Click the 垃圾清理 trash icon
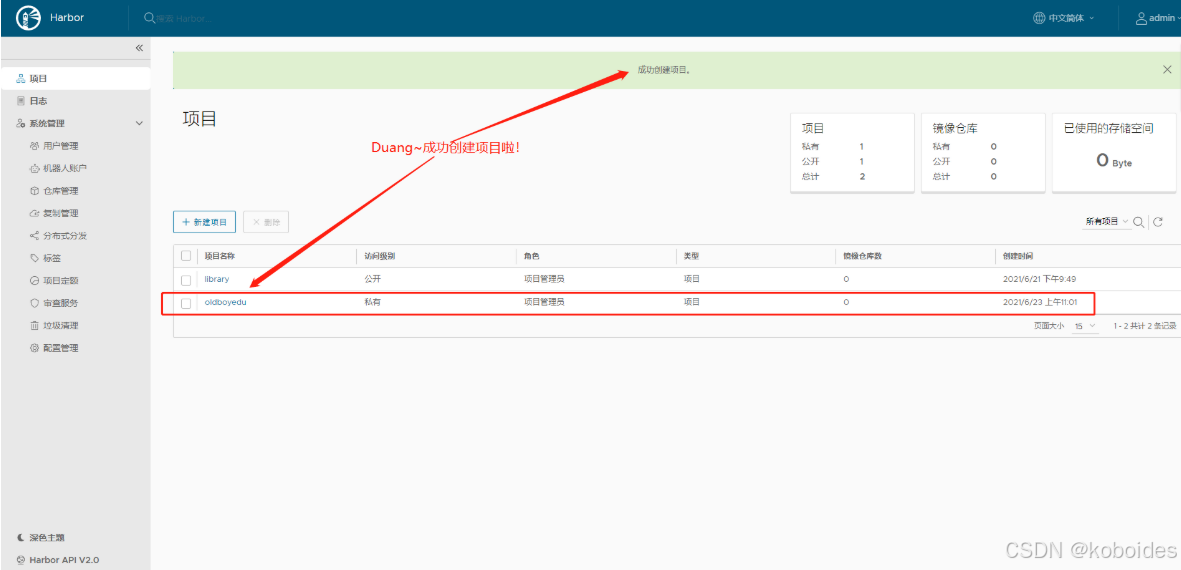 34,325
